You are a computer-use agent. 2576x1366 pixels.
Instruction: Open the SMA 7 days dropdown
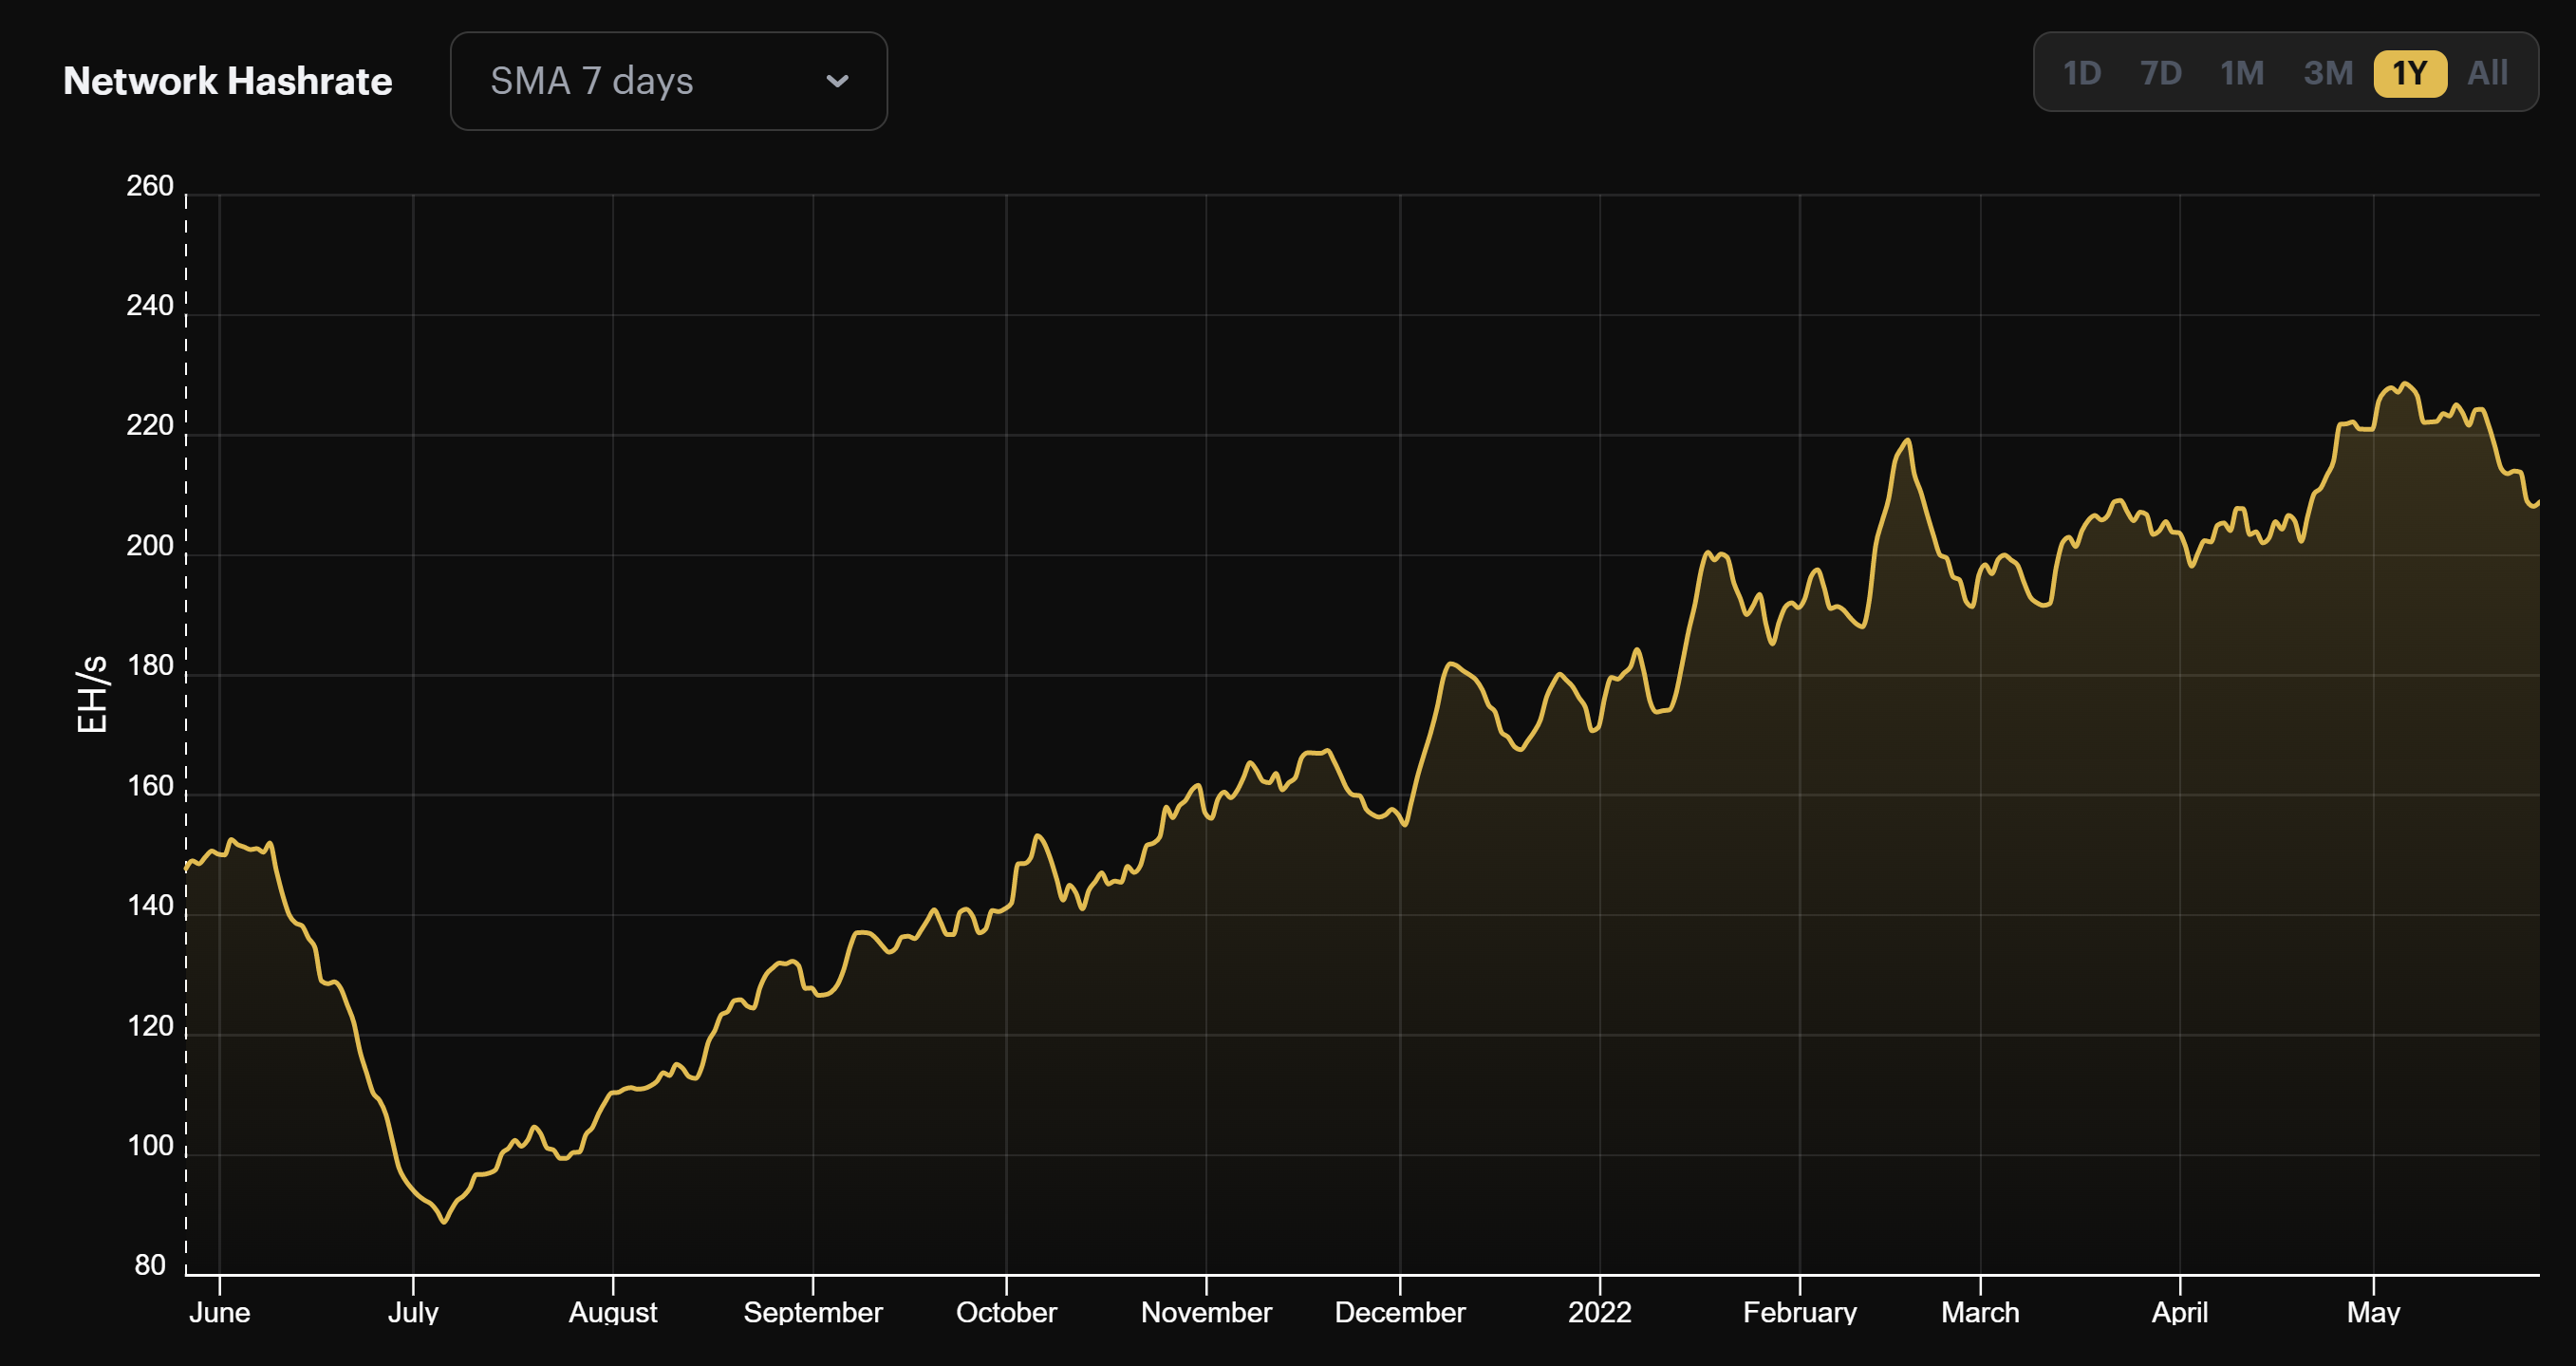668,81
